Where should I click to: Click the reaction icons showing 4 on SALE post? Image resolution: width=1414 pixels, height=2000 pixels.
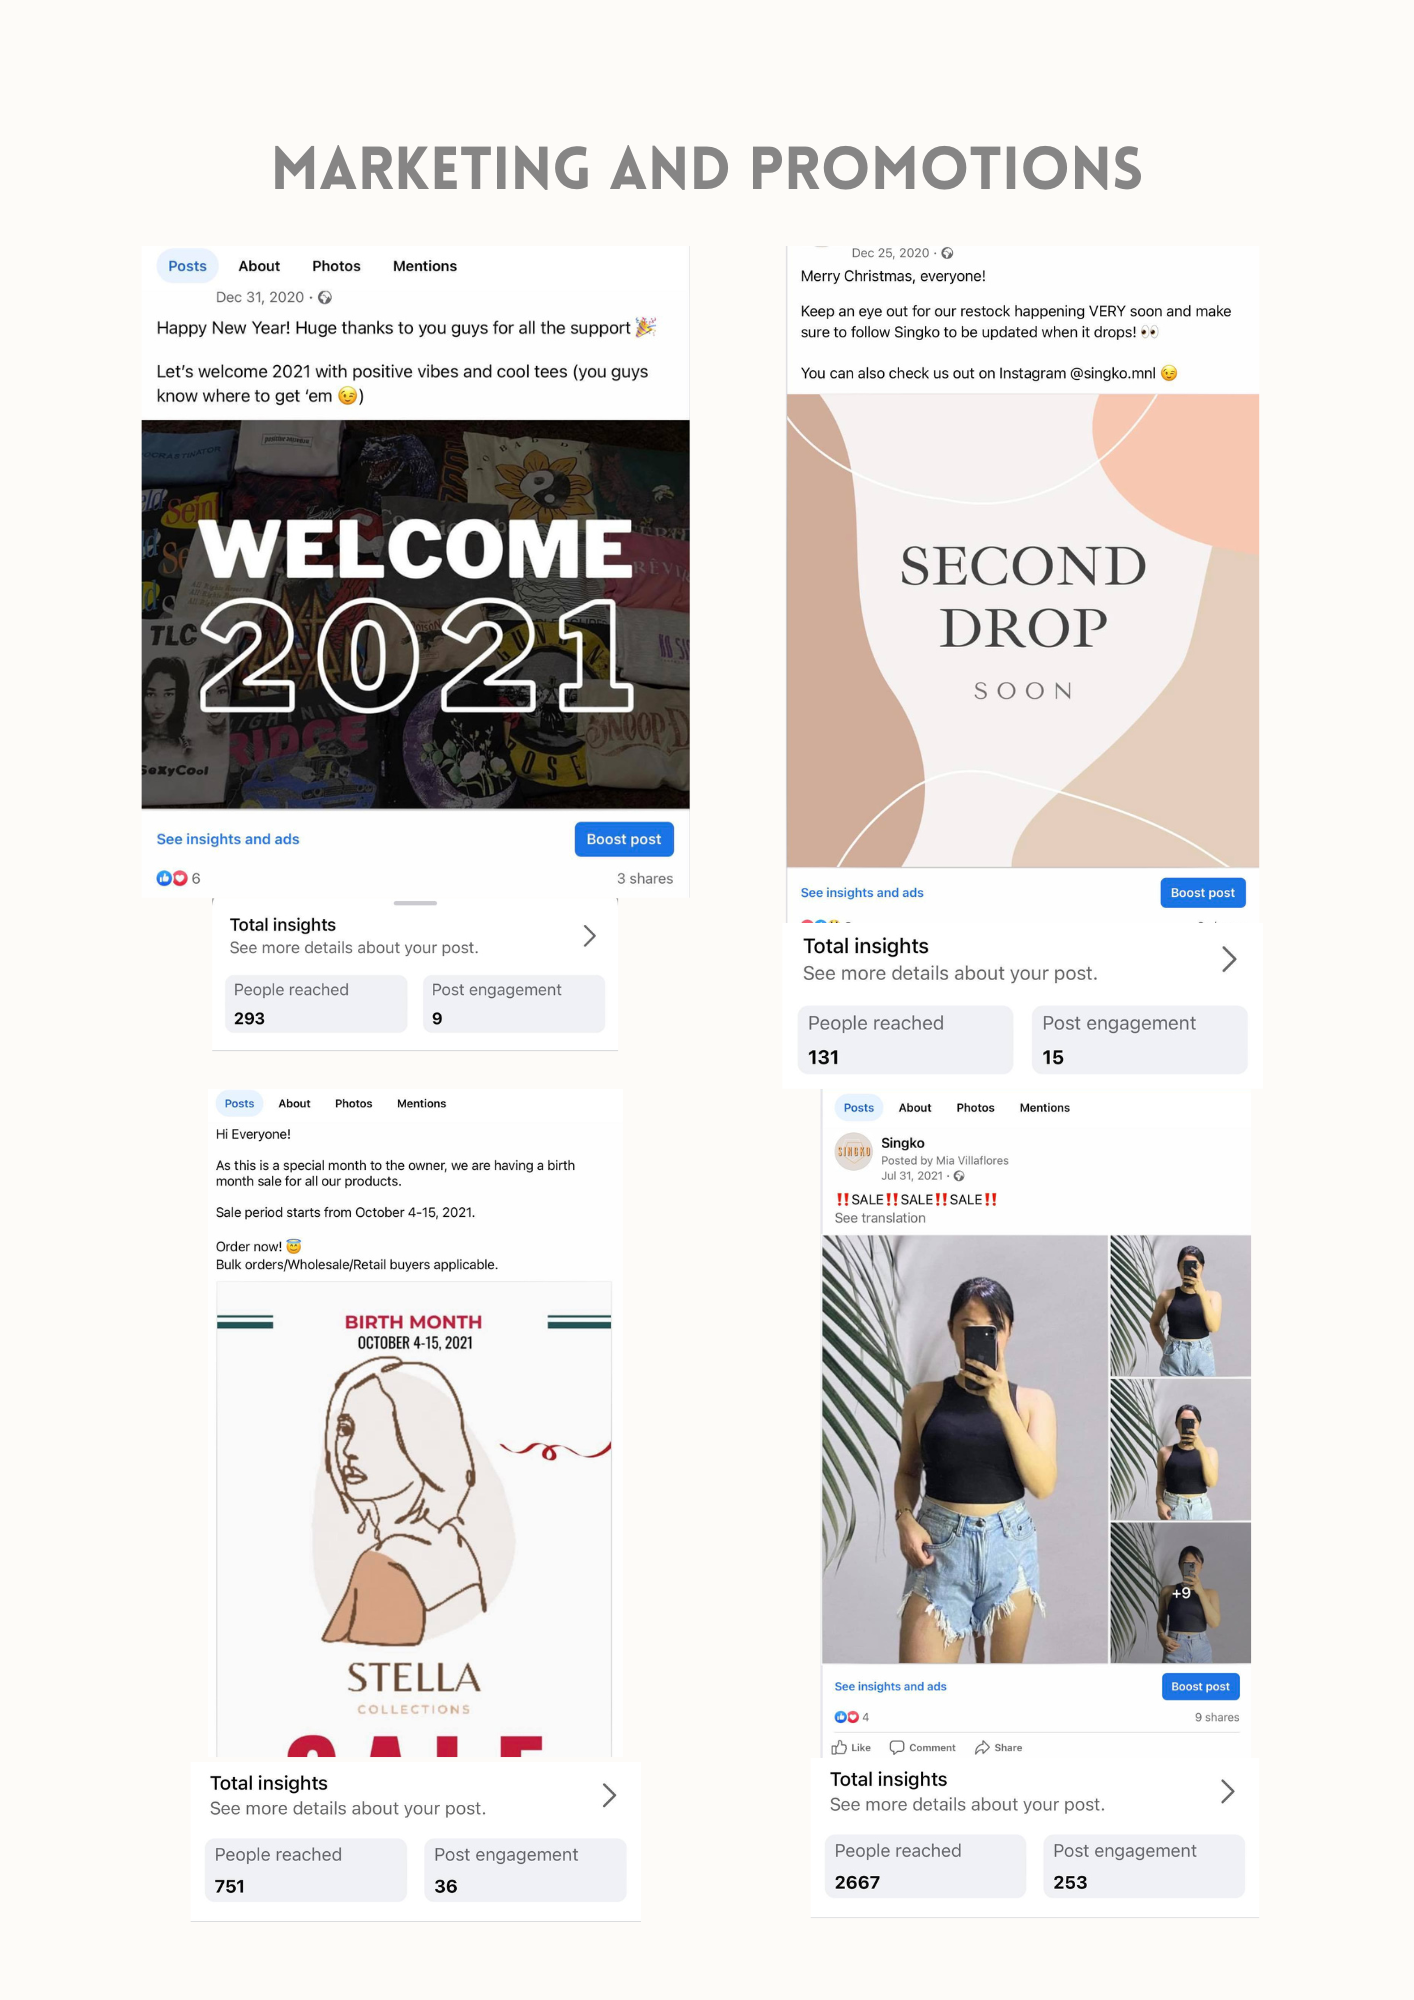[x=846, y=1717]
